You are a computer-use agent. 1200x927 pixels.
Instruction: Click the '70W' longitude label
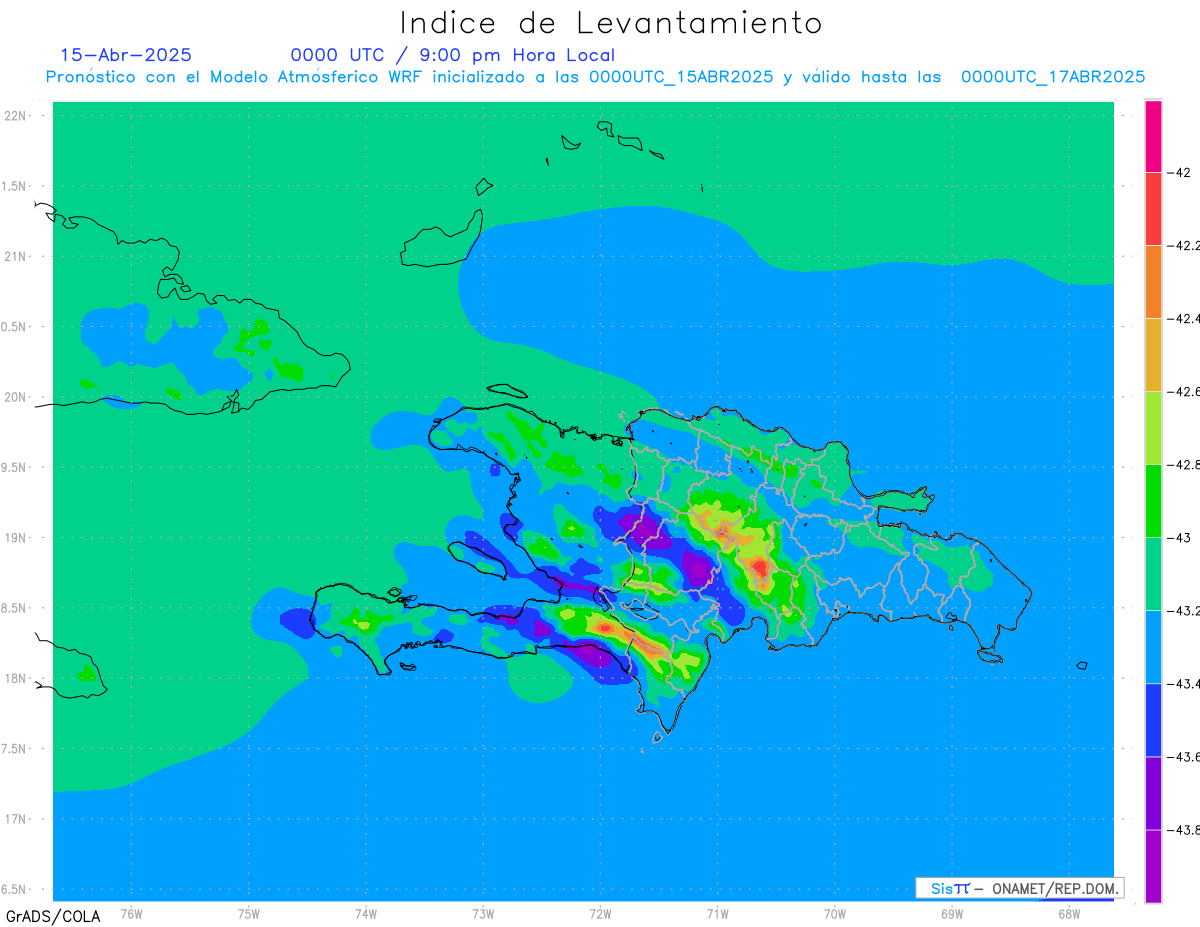pos(835,913)
